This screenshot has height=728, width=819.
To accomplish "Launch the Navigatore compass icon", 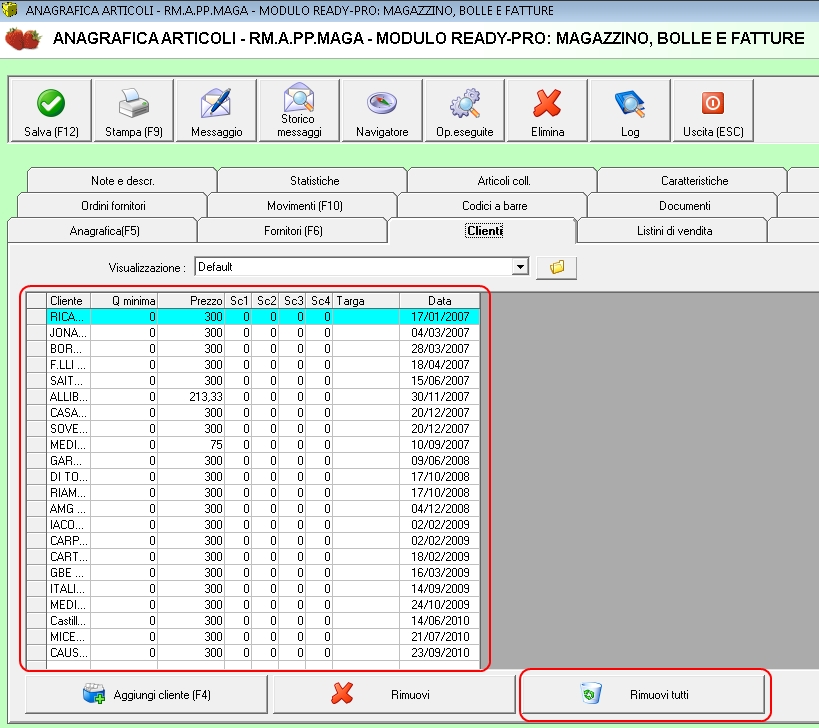I will point(382,103).
